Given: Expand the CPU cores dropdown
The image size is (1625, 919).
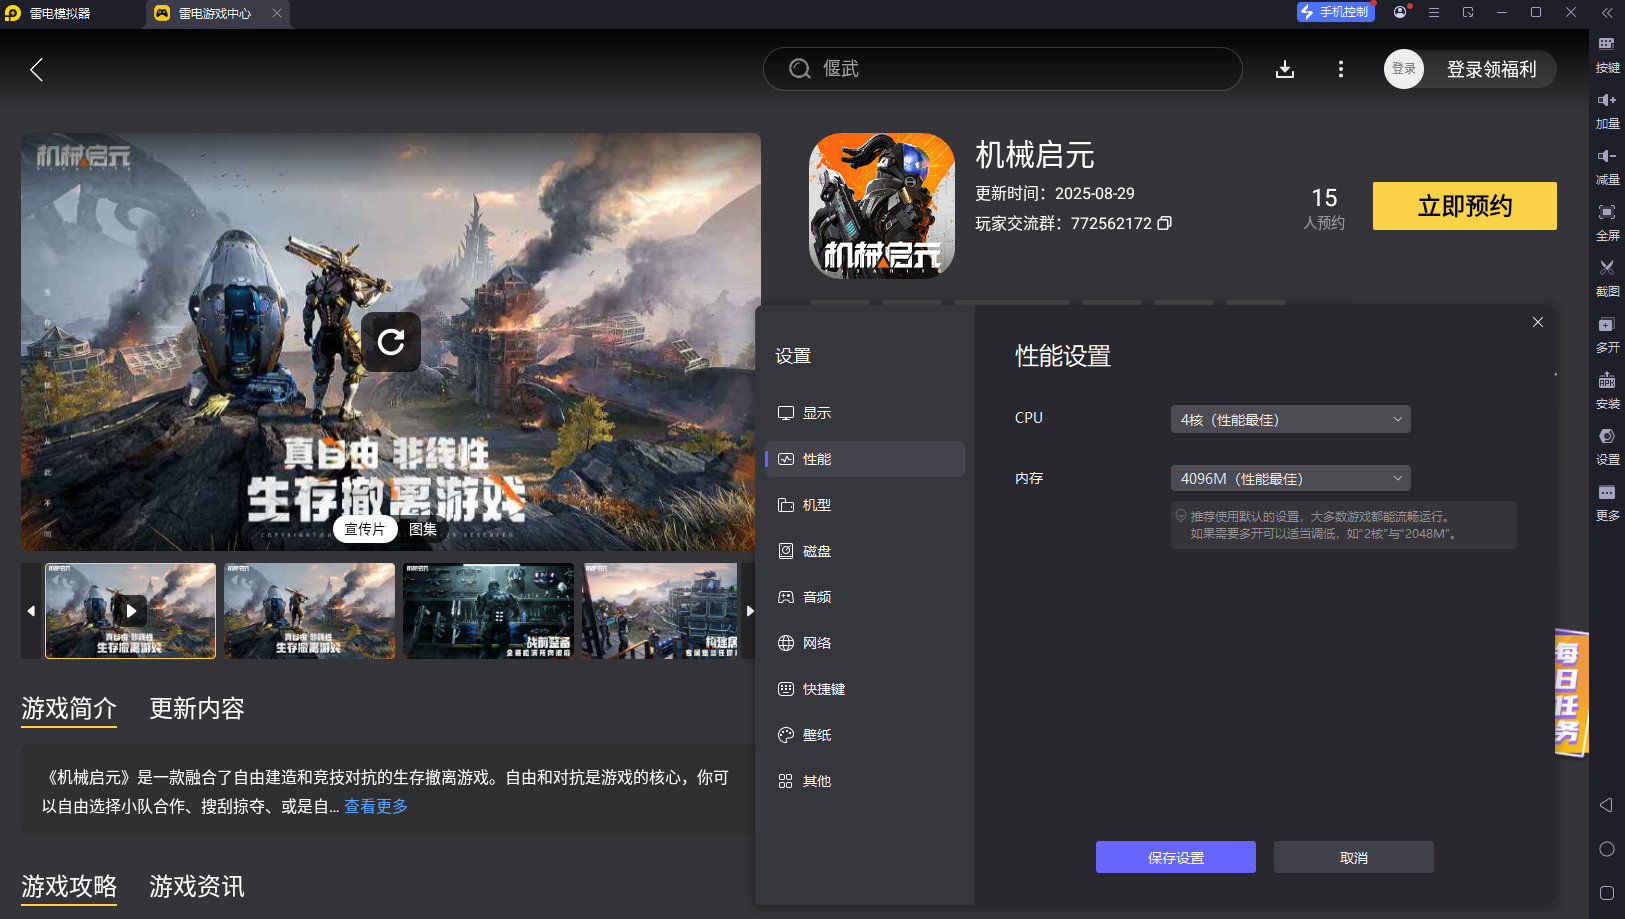Looking at the screenshot, I should pos(1290,420).
